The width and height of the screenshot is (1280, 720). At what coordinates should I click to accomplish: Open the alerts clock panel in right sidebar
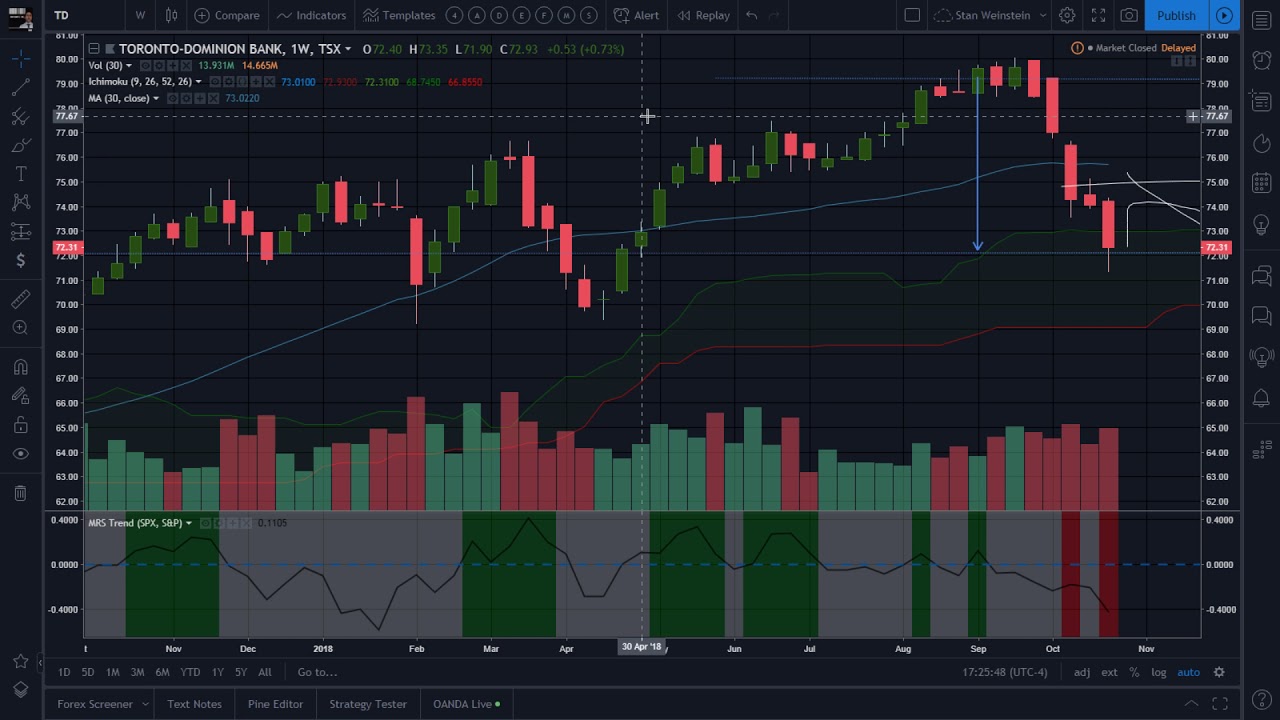point(1261,60)
